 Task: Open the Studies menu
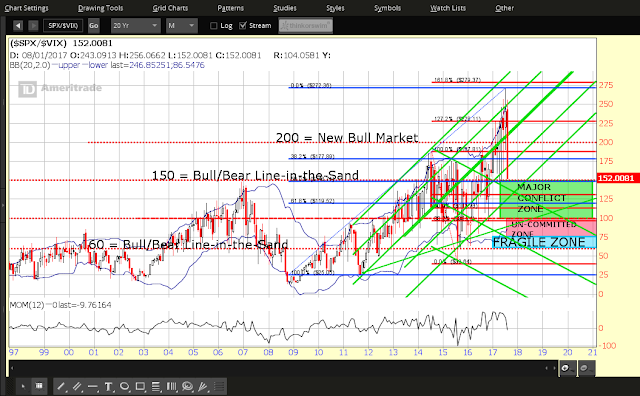point(285,8)
